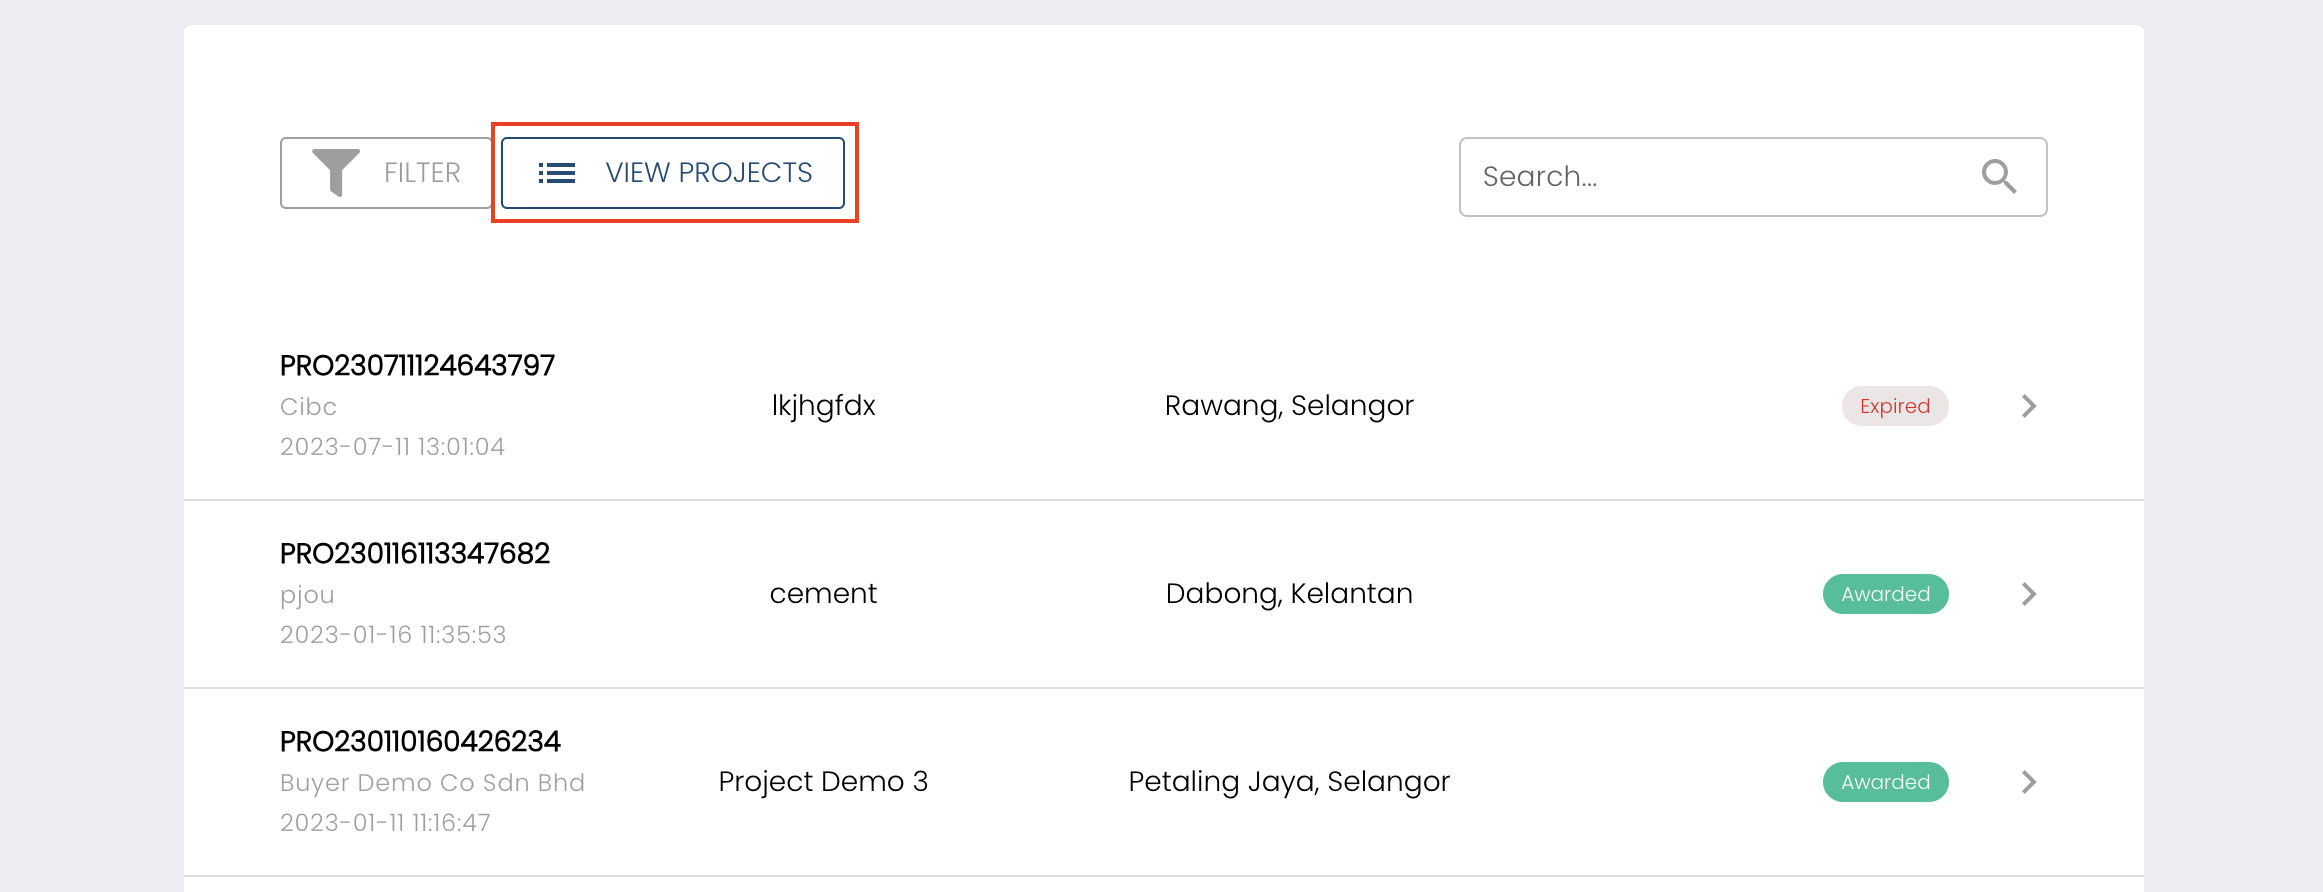Click the magnifying glass search icon
Viewport: 2323px width, 892px height.
[x=1998, y=176]
